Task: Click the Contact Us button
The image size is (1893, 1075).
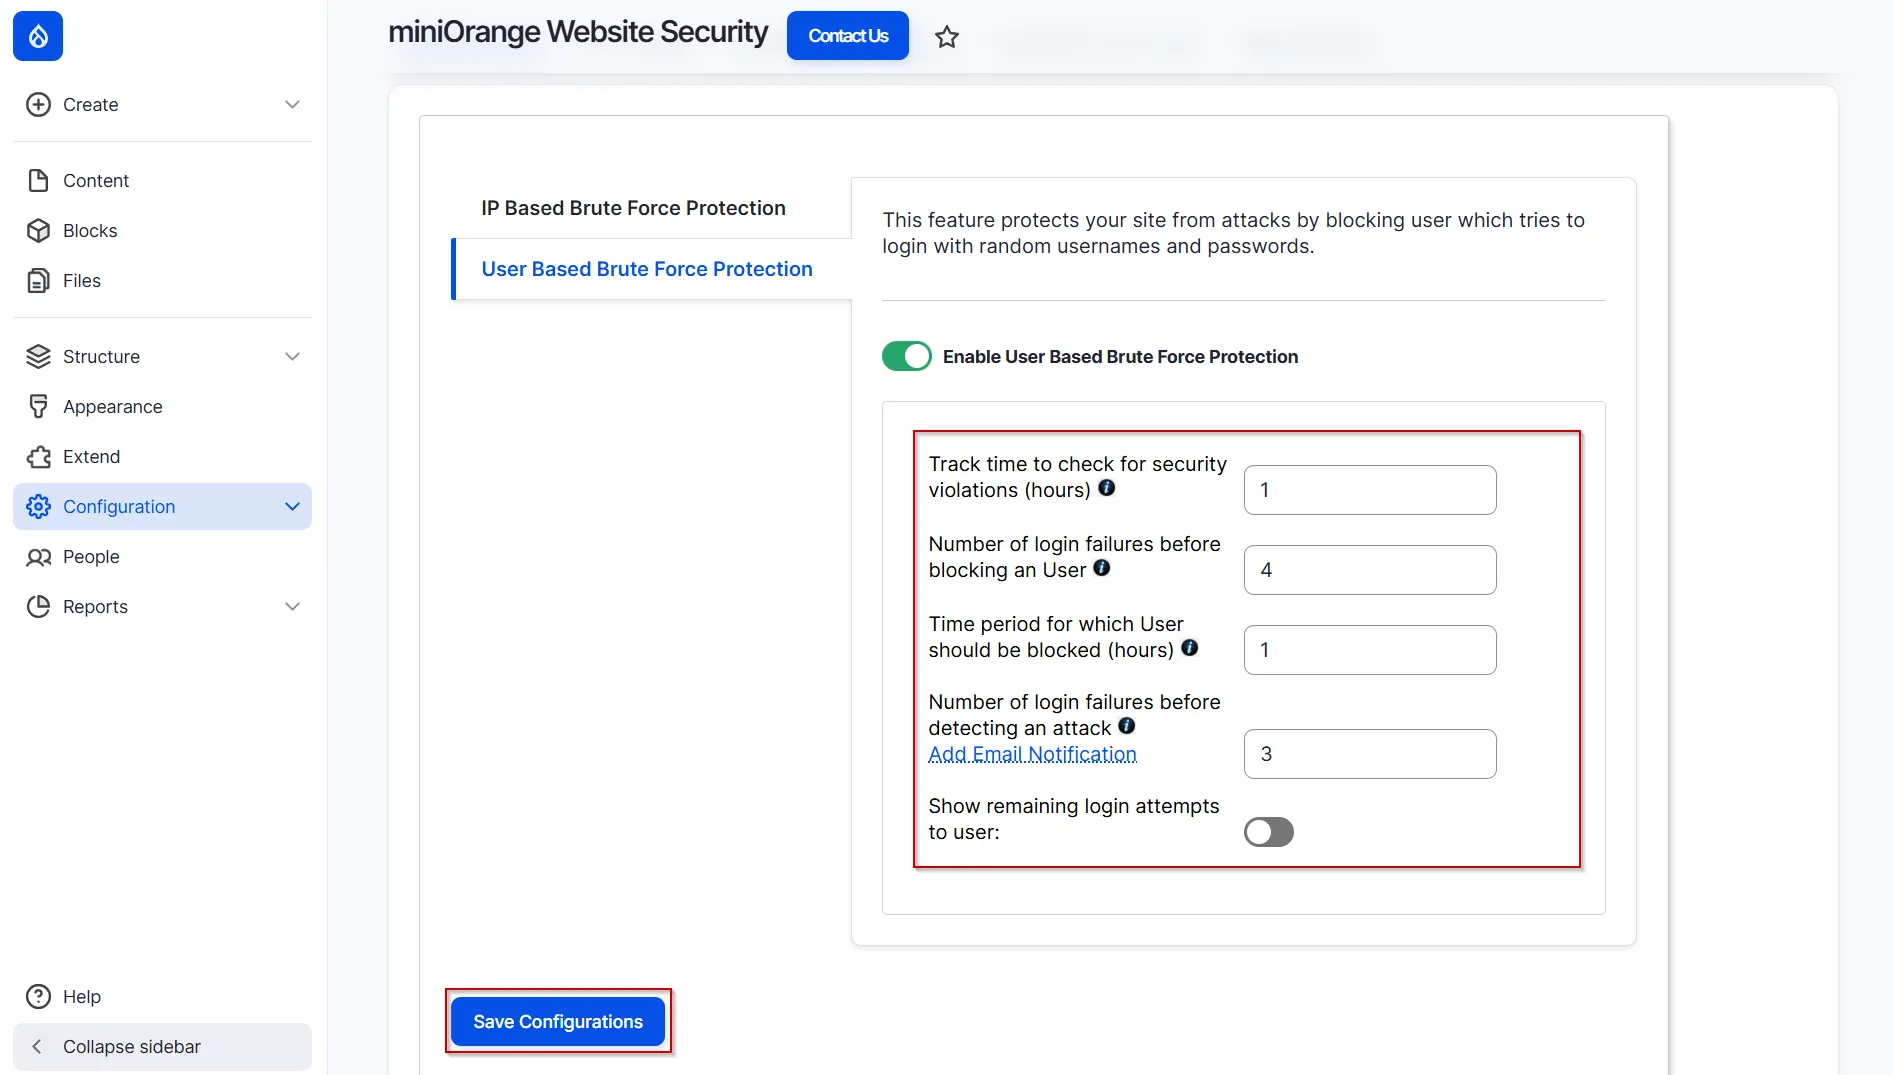Action: click(847, 36)
